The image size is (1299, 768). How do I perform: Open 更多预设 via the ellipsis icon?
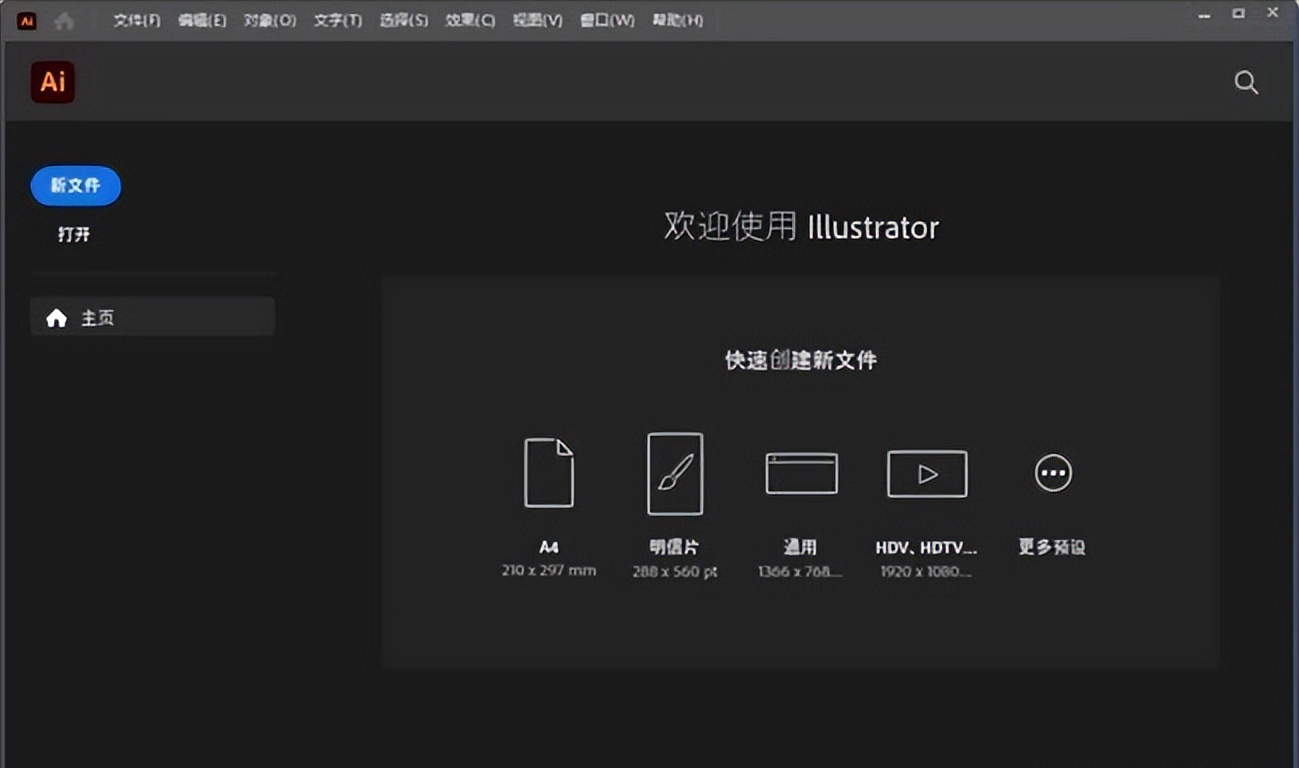pos(1053,473)
